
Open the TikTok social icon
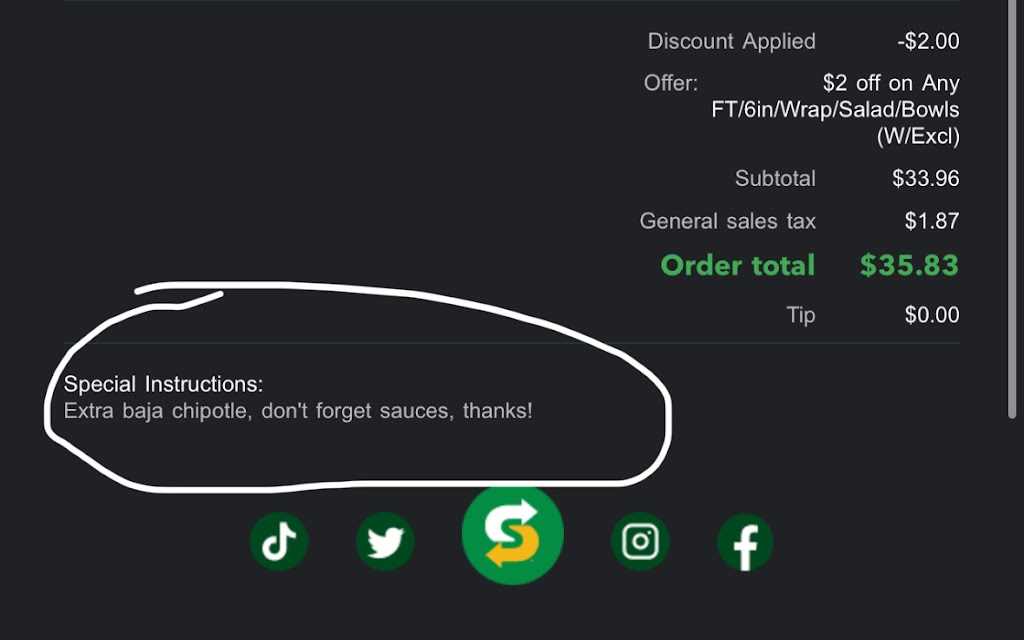(279, 542)
